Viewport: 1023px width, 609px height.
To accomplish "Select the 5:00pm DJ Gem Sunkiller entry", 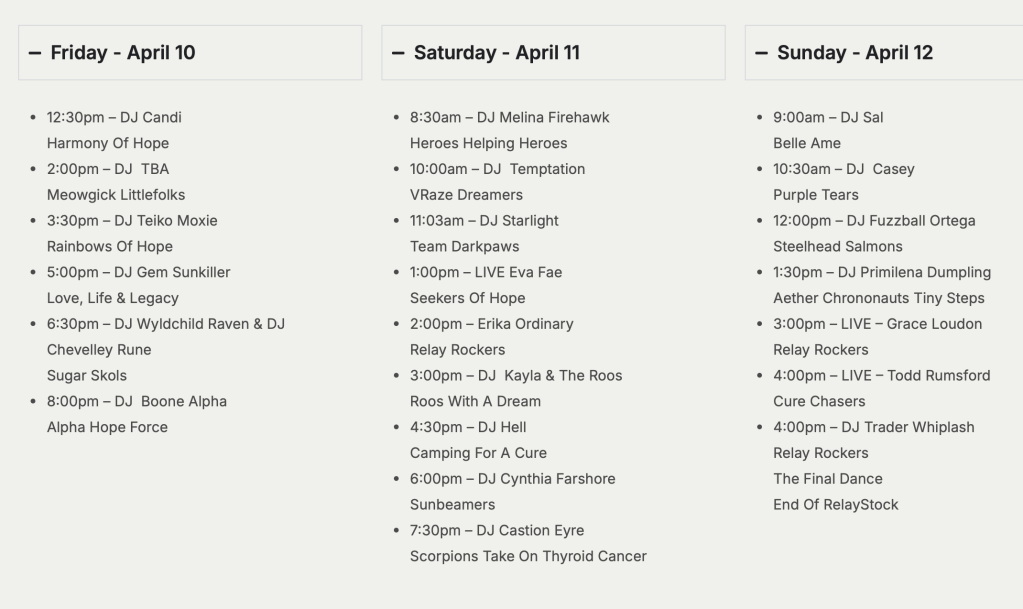I will pyautogui.click(x=139, y=272).
